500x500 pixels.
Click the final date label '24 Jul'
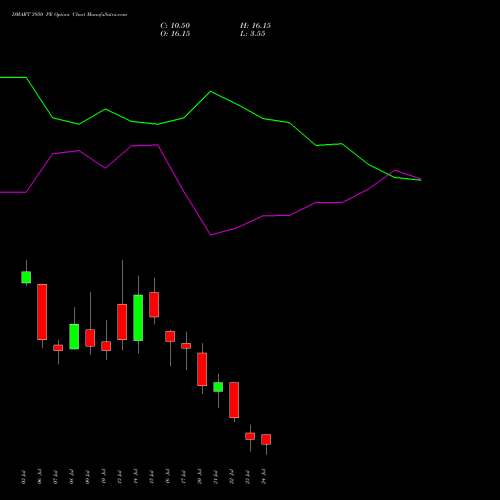(264, 477)
